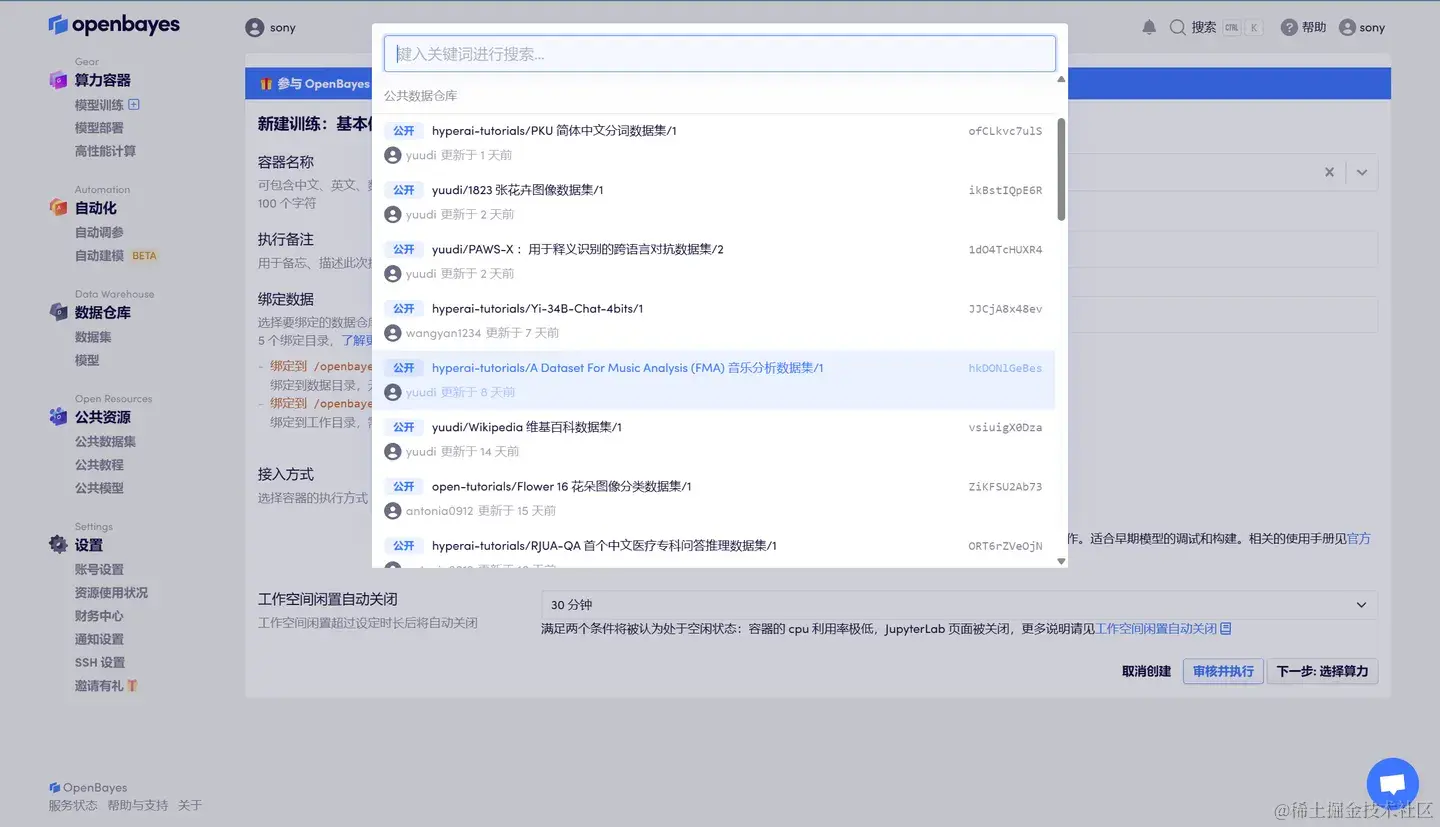
Task: Open the notifications bell
Action: 1149,27
